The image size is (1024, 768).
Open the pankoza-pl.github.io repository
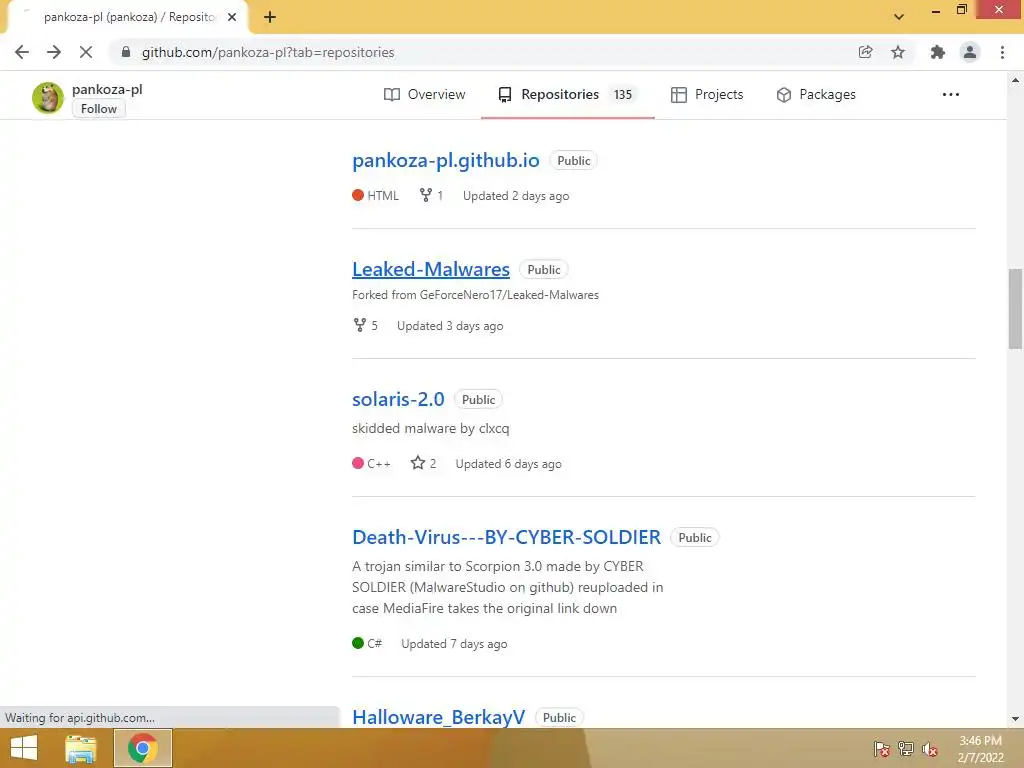coord(445,161)
